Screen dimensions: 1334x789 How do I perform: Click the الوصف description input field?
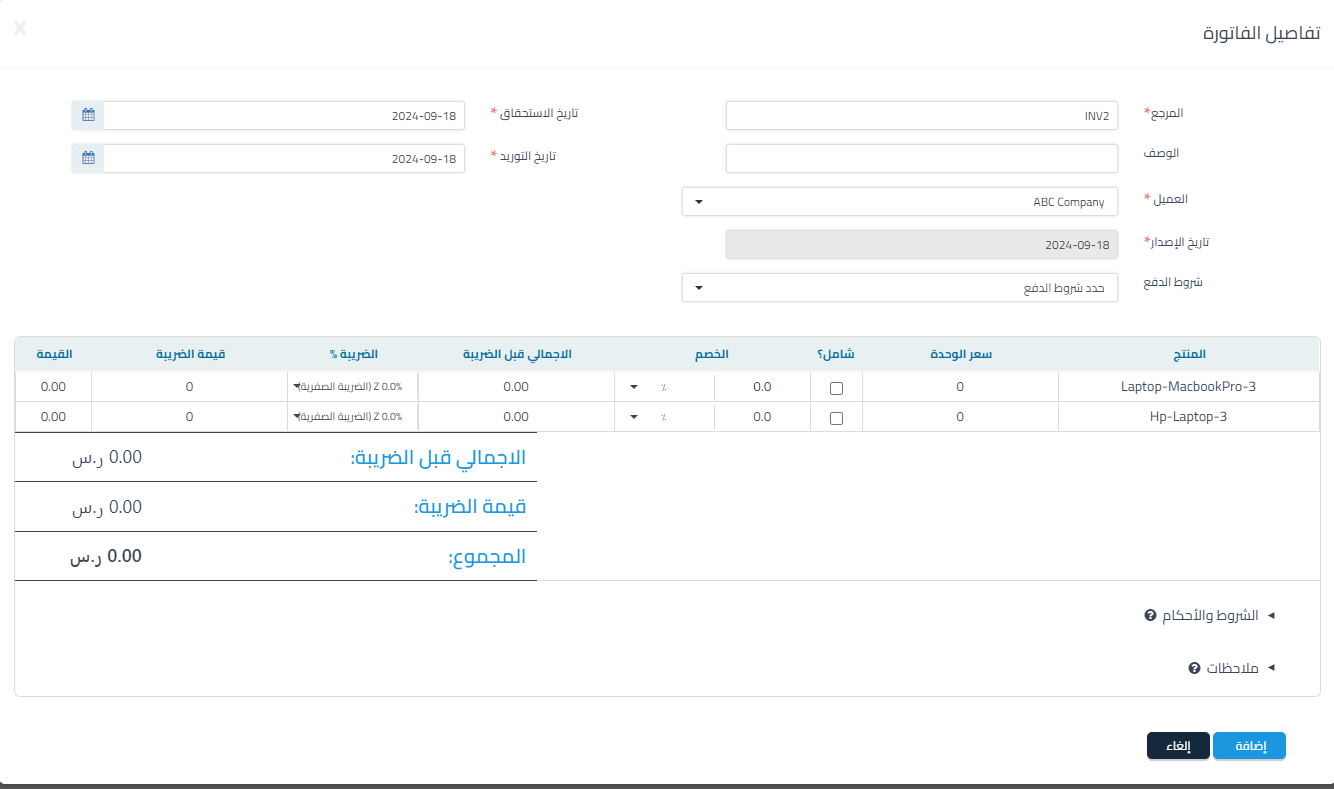click(921, 159)
